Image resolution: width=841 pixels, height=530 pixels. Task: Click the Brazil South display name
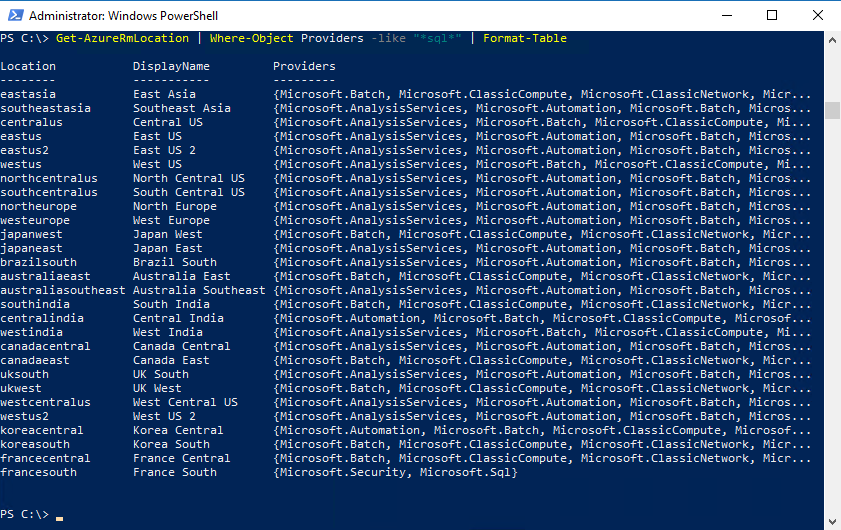[x=175, y=262]
